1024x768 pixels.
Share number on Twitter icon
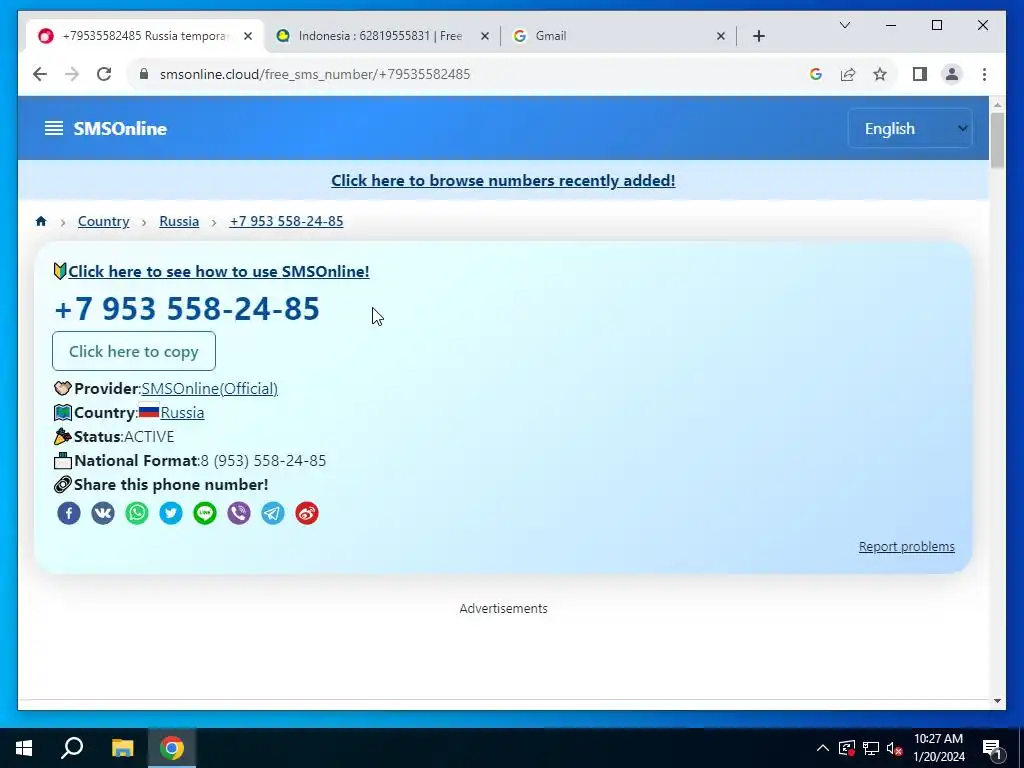click(171, 513)
